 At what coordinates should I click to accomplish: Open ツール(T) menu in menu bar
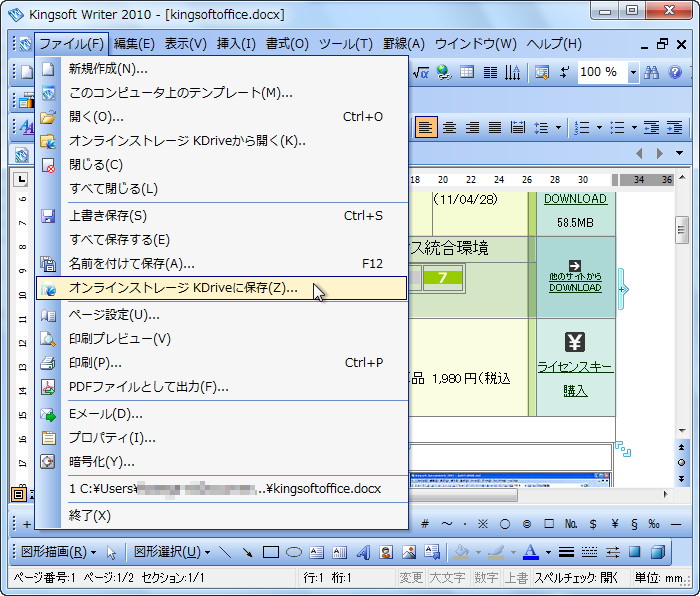(x=346, y=44)
